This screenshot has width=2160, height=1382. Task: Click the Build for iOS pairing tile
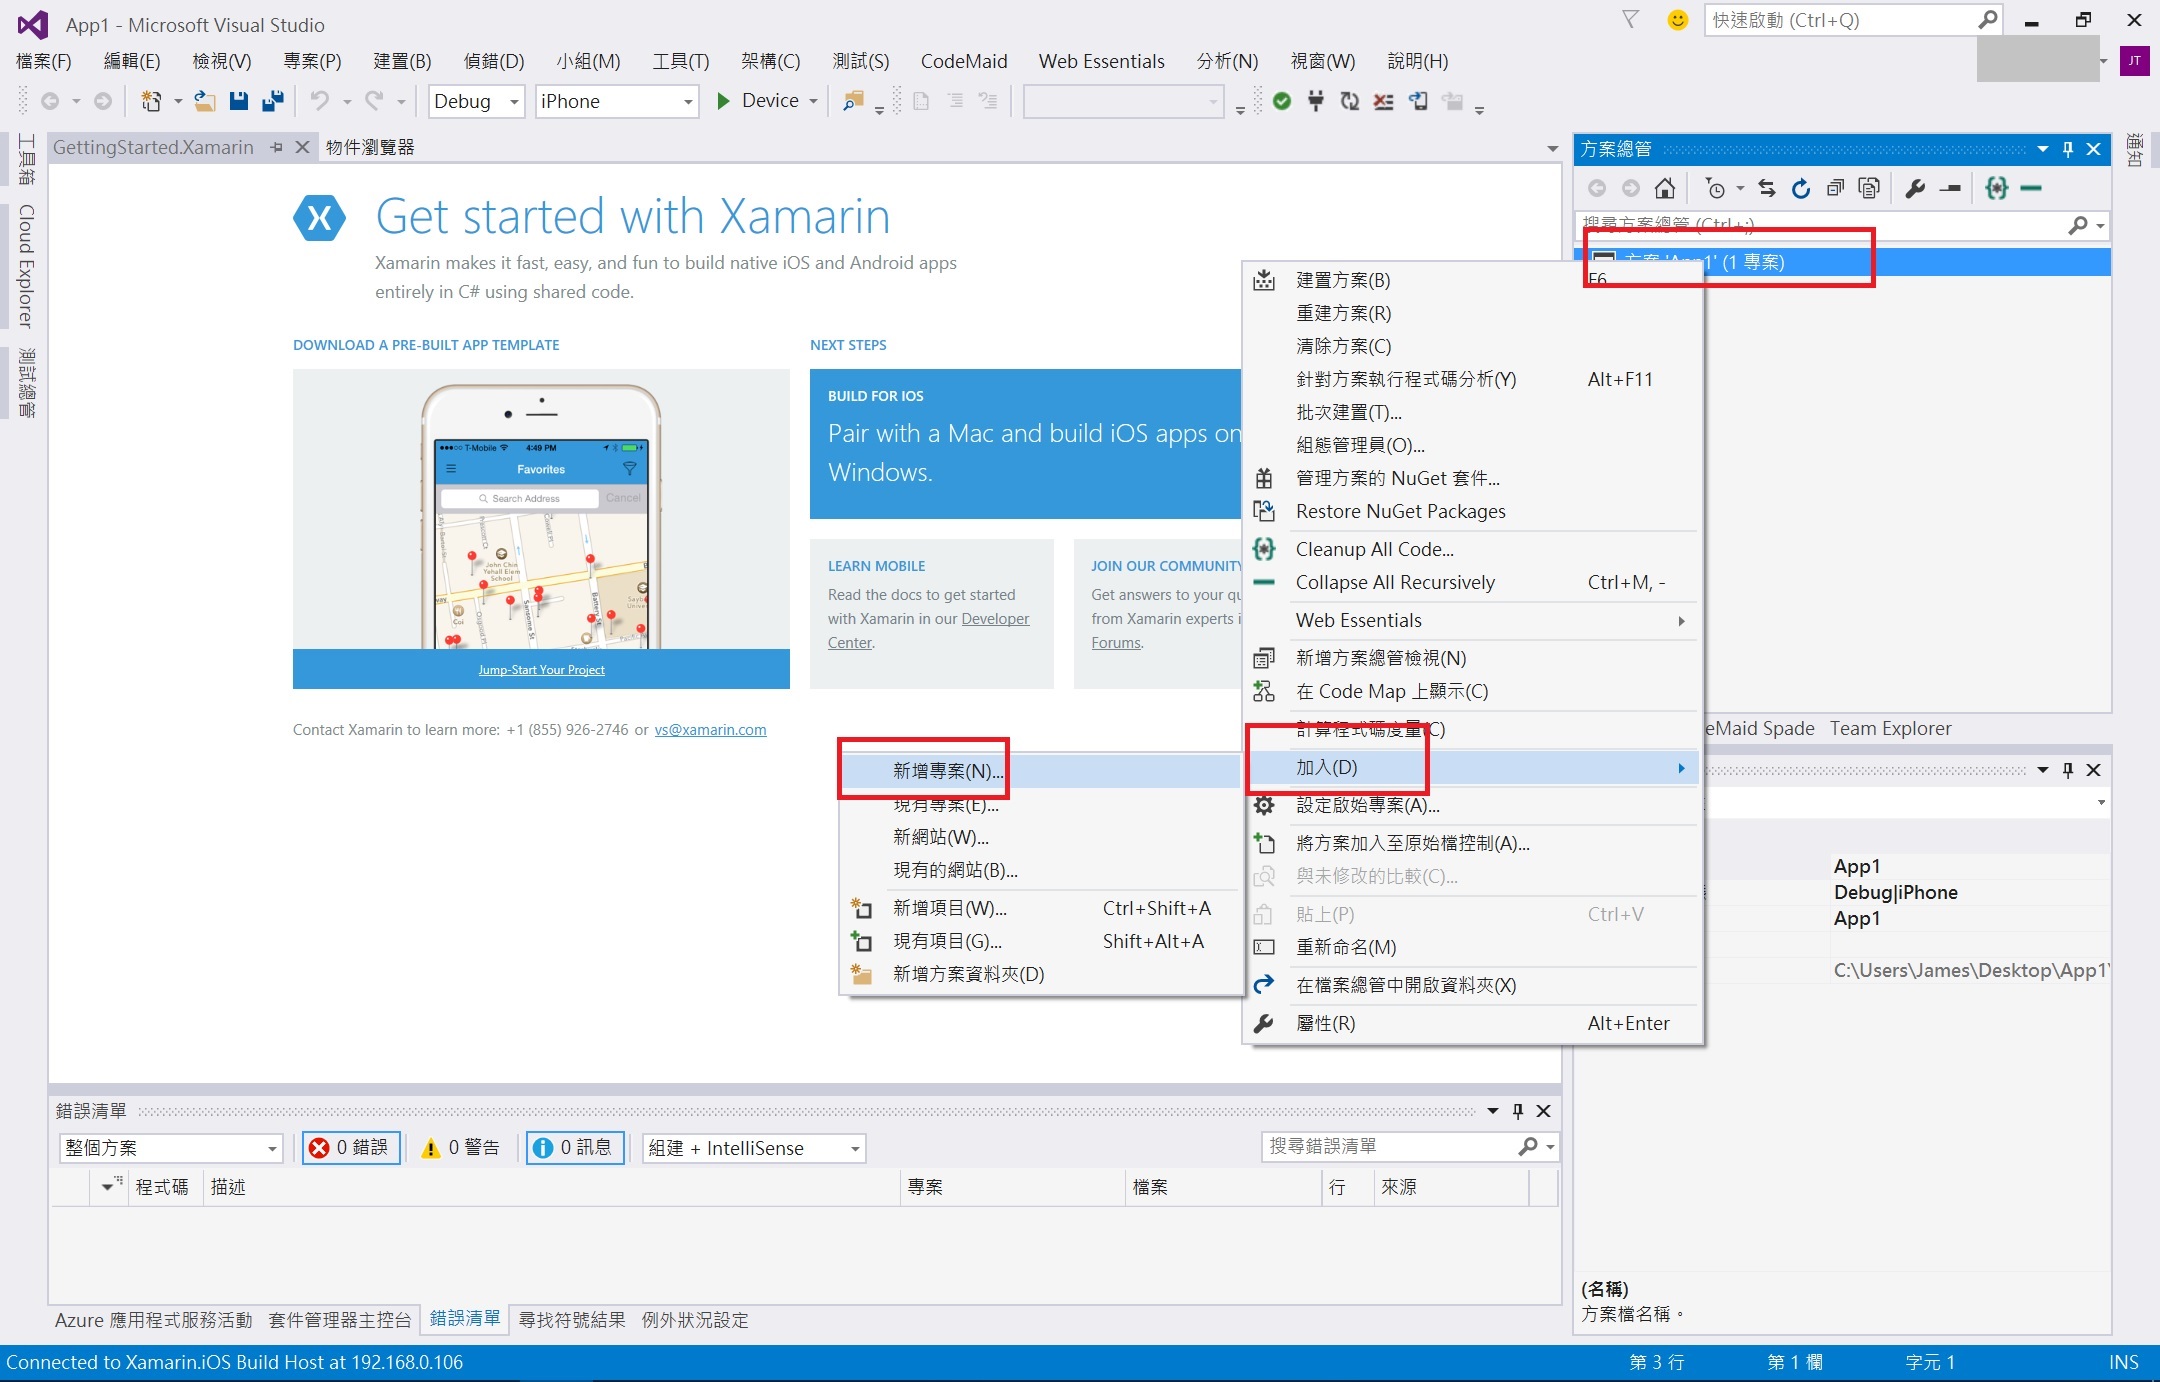coord(1026,444)
